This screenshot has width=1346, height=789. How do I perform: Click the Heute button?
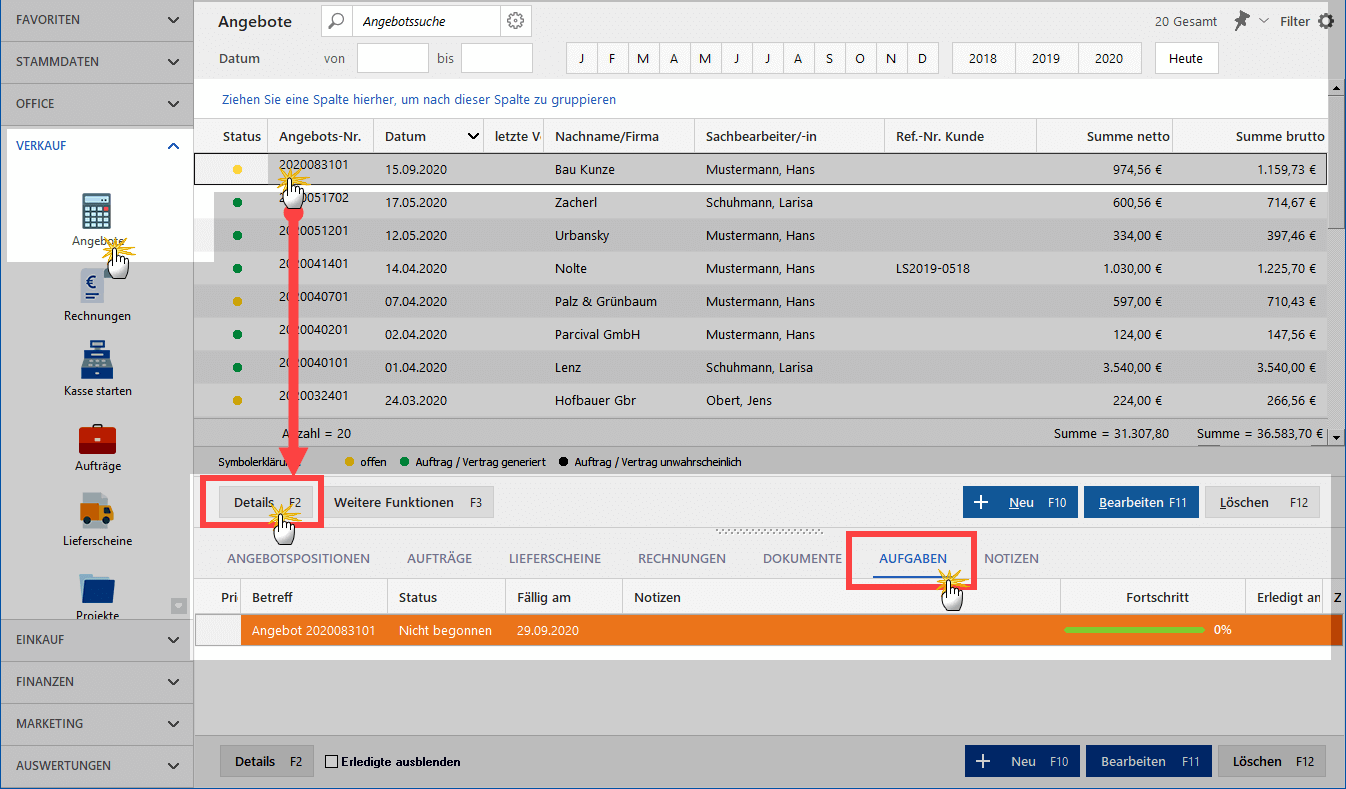1186,58
